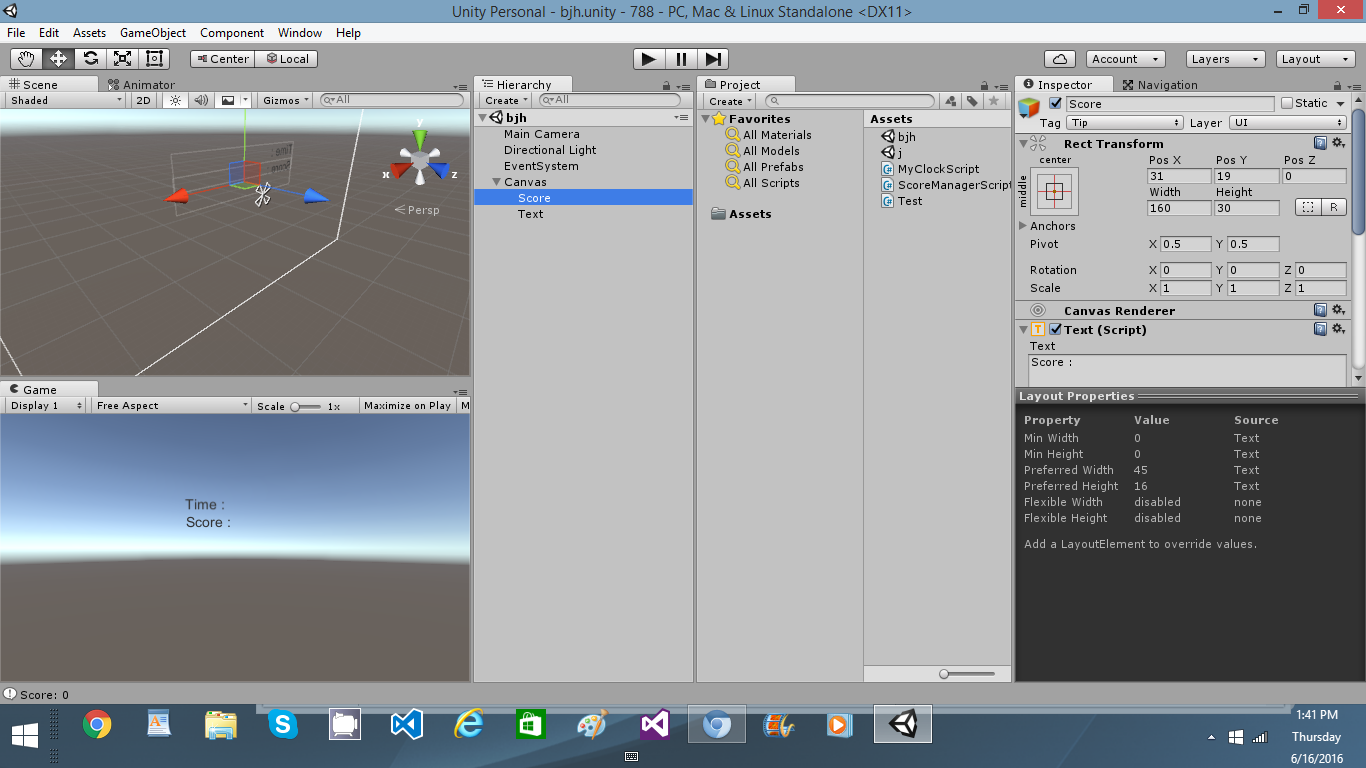Open the Component menu
This screenshot has height=768, width=1366.
[x=232, y=33]
